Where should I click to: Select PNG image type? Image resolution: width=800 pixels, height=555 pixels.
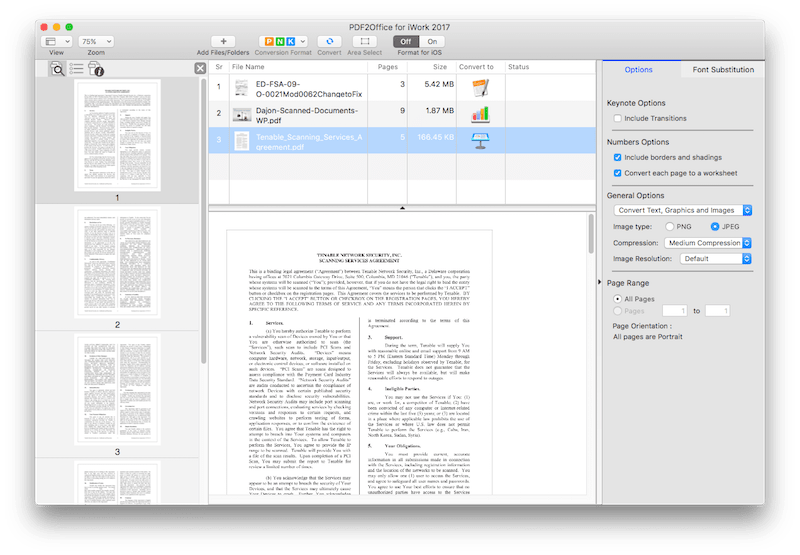(669, 226)
